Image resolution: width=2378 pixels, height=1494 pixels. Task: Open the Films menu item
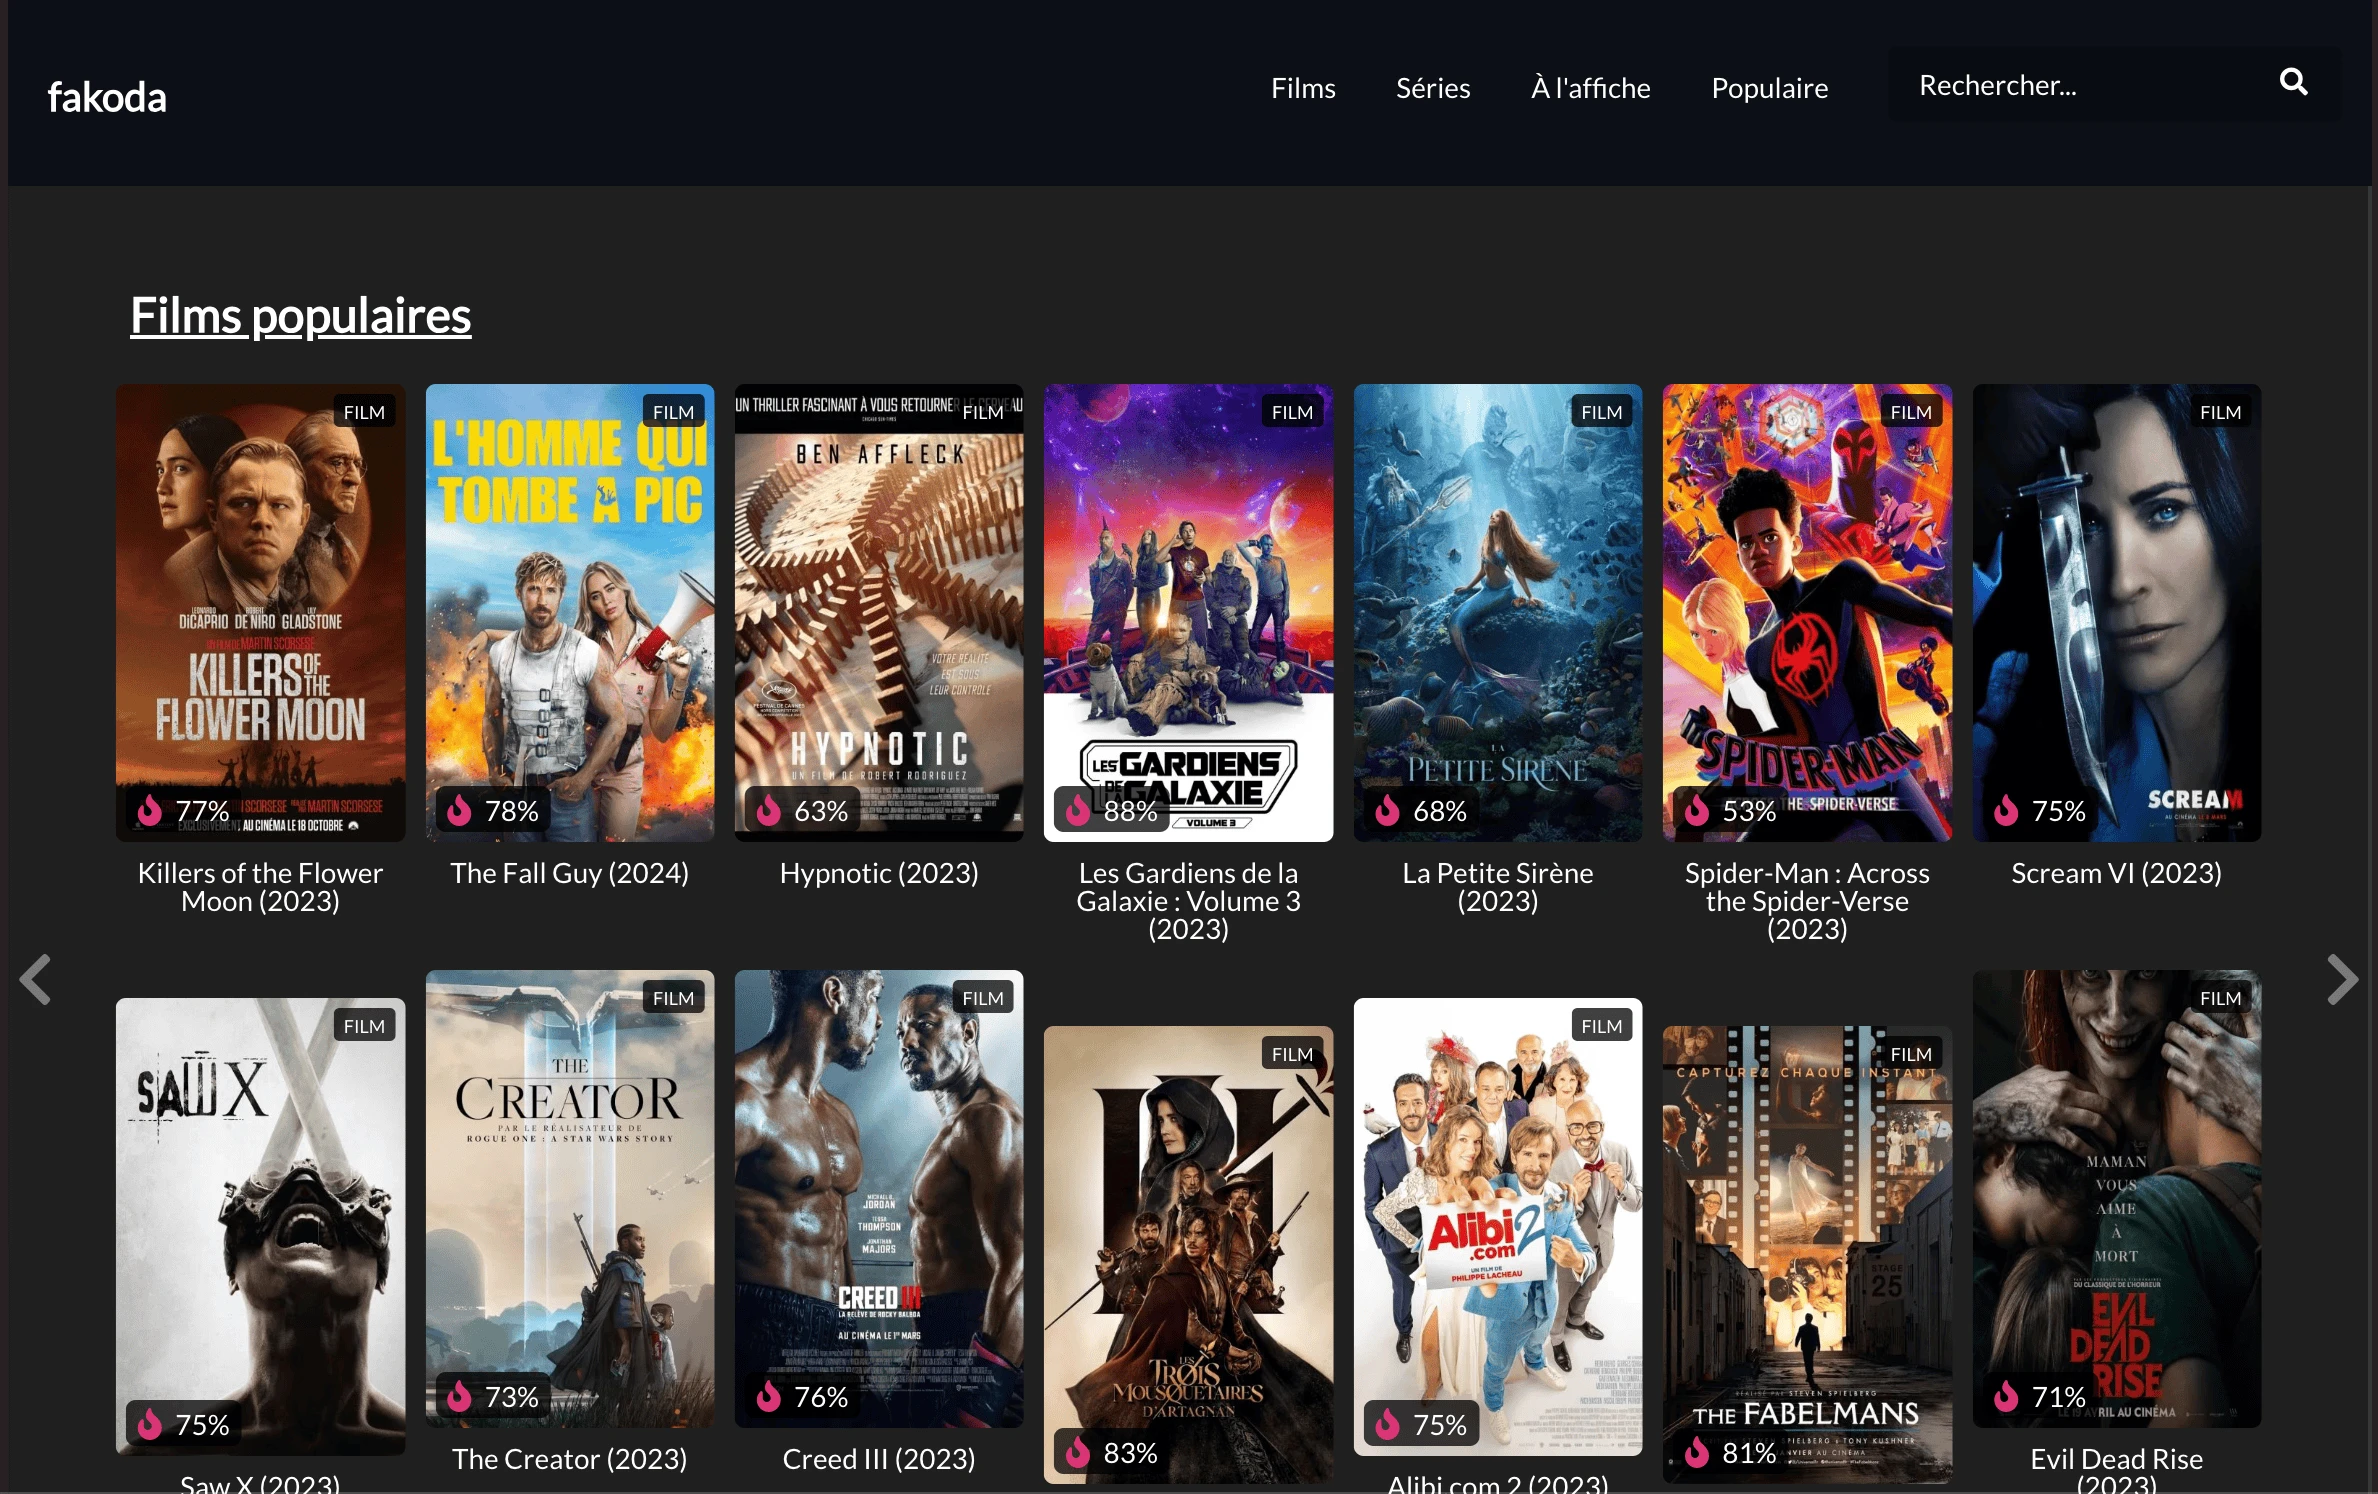[x=1303, y=88]
